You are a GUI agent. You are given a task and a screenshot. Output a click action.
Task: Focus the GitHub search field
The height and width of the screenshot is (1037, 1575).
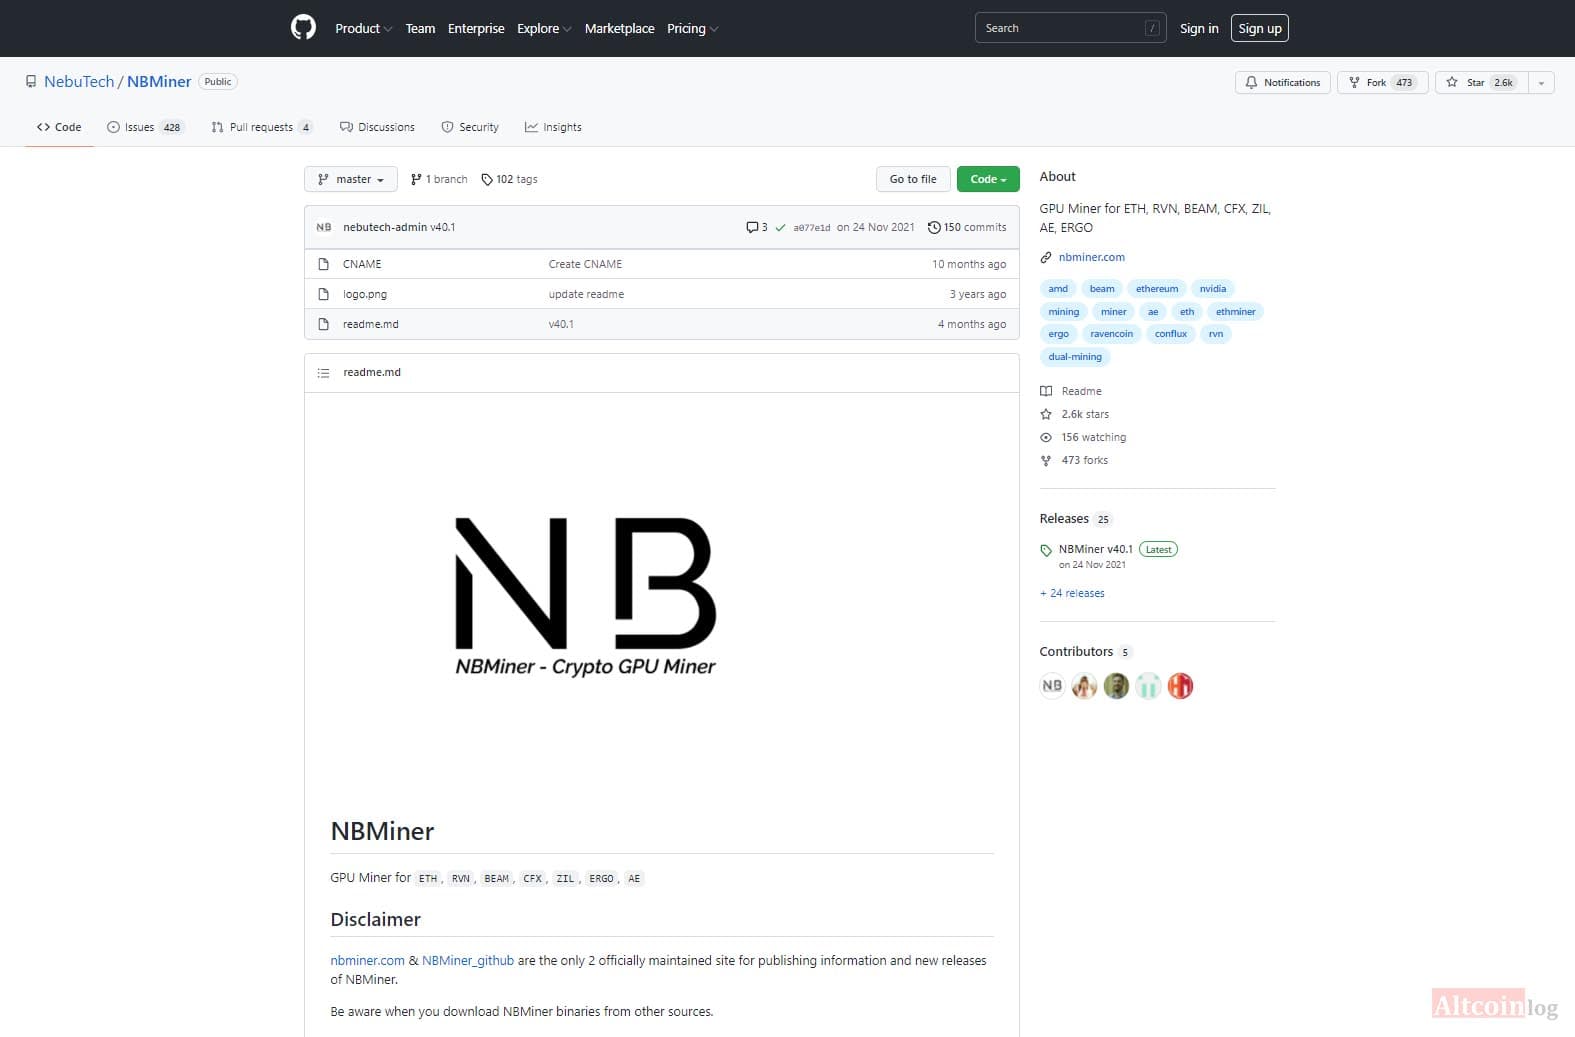click(x=1070, y=29)
